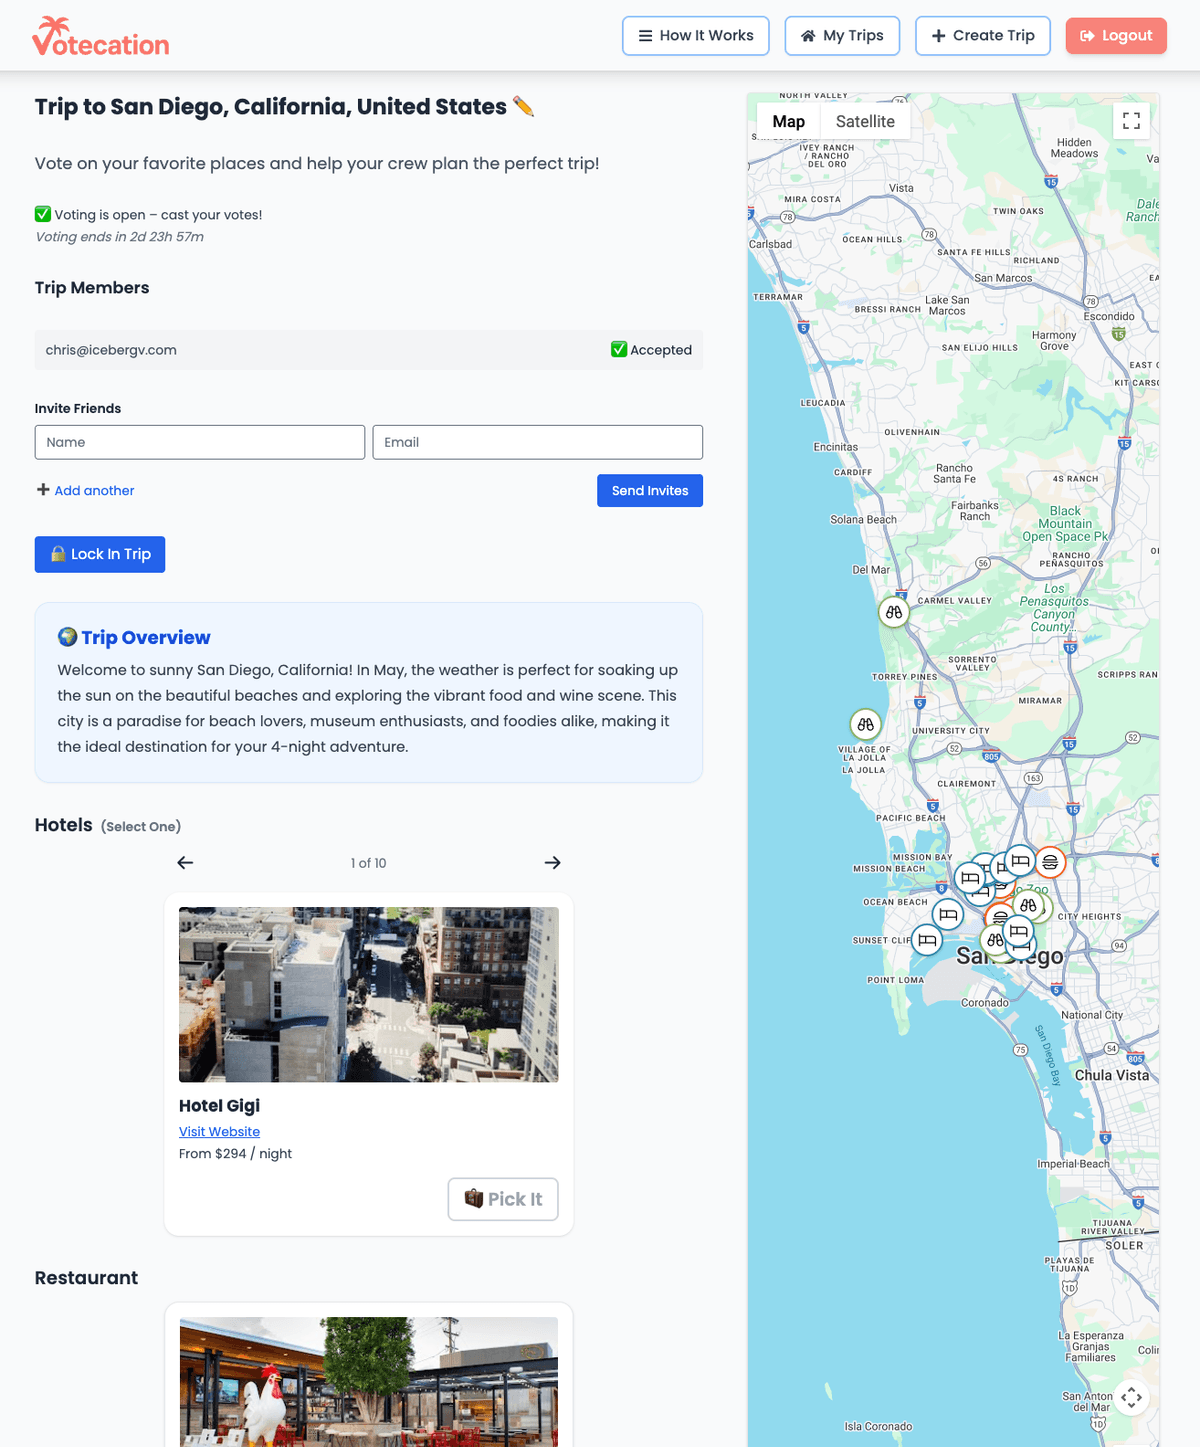Image resolution: width=1200 pixels, height=1447 pixels.
Task: Click the Send Invites button
Action: (649, 490)
